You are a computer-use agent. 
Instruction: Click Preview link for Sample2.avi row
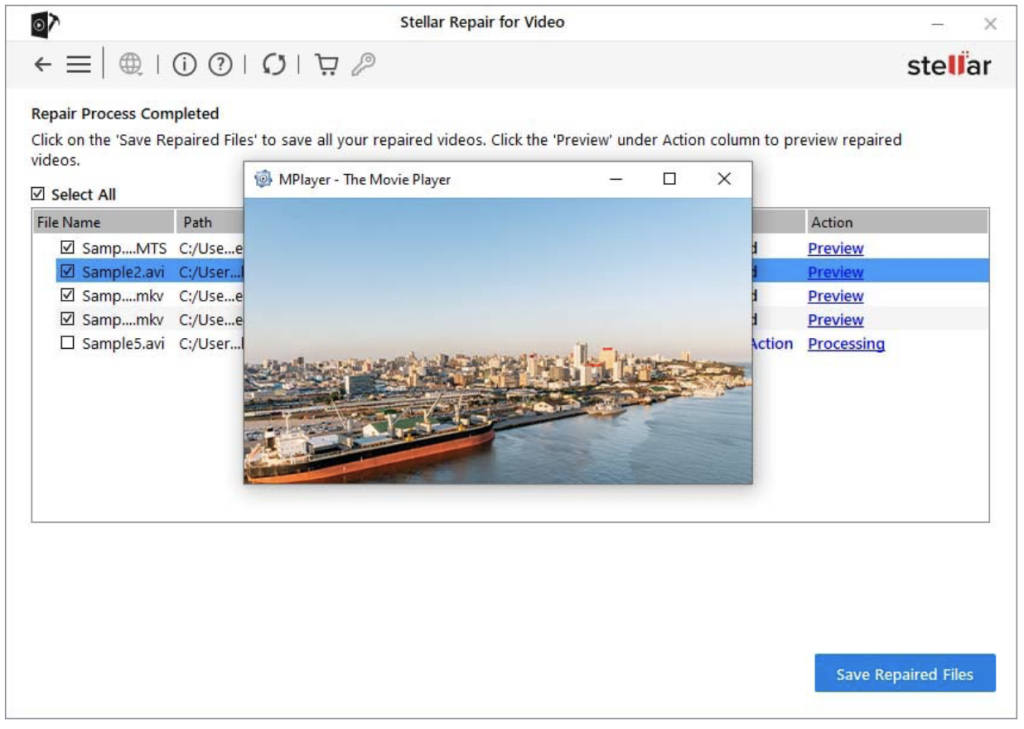click(835, 272)
